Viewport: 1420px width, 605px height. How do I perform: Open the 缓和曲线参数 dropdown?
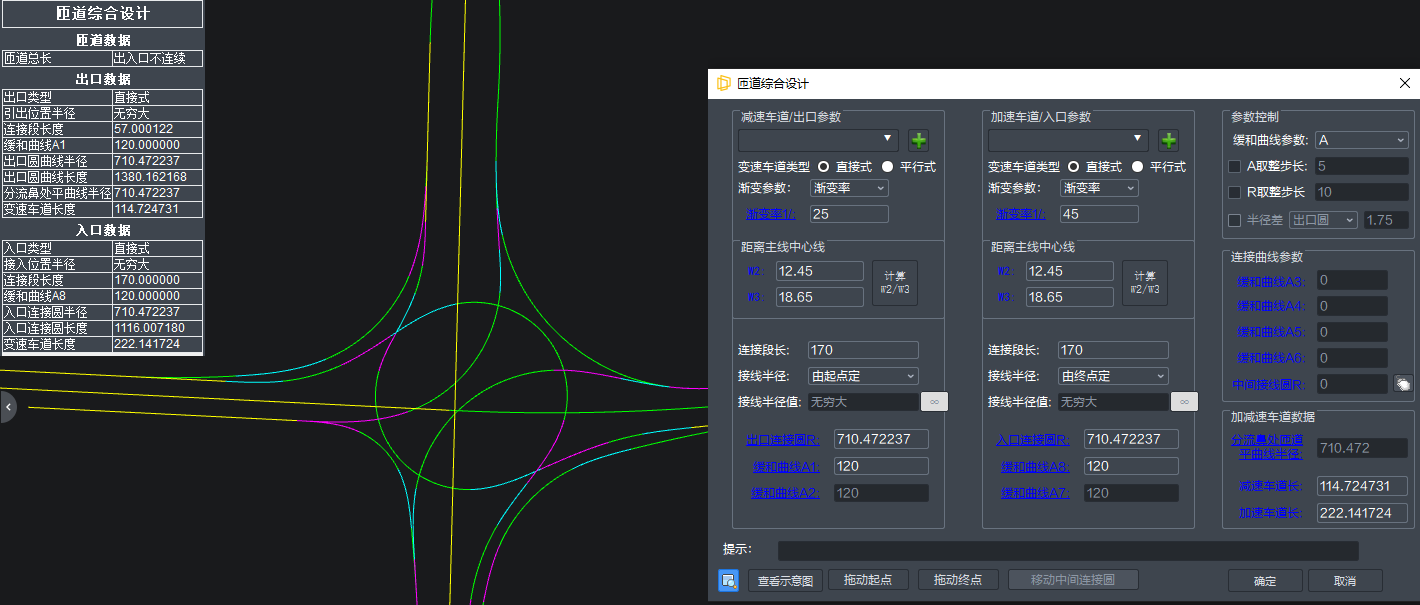(1361, 140)
